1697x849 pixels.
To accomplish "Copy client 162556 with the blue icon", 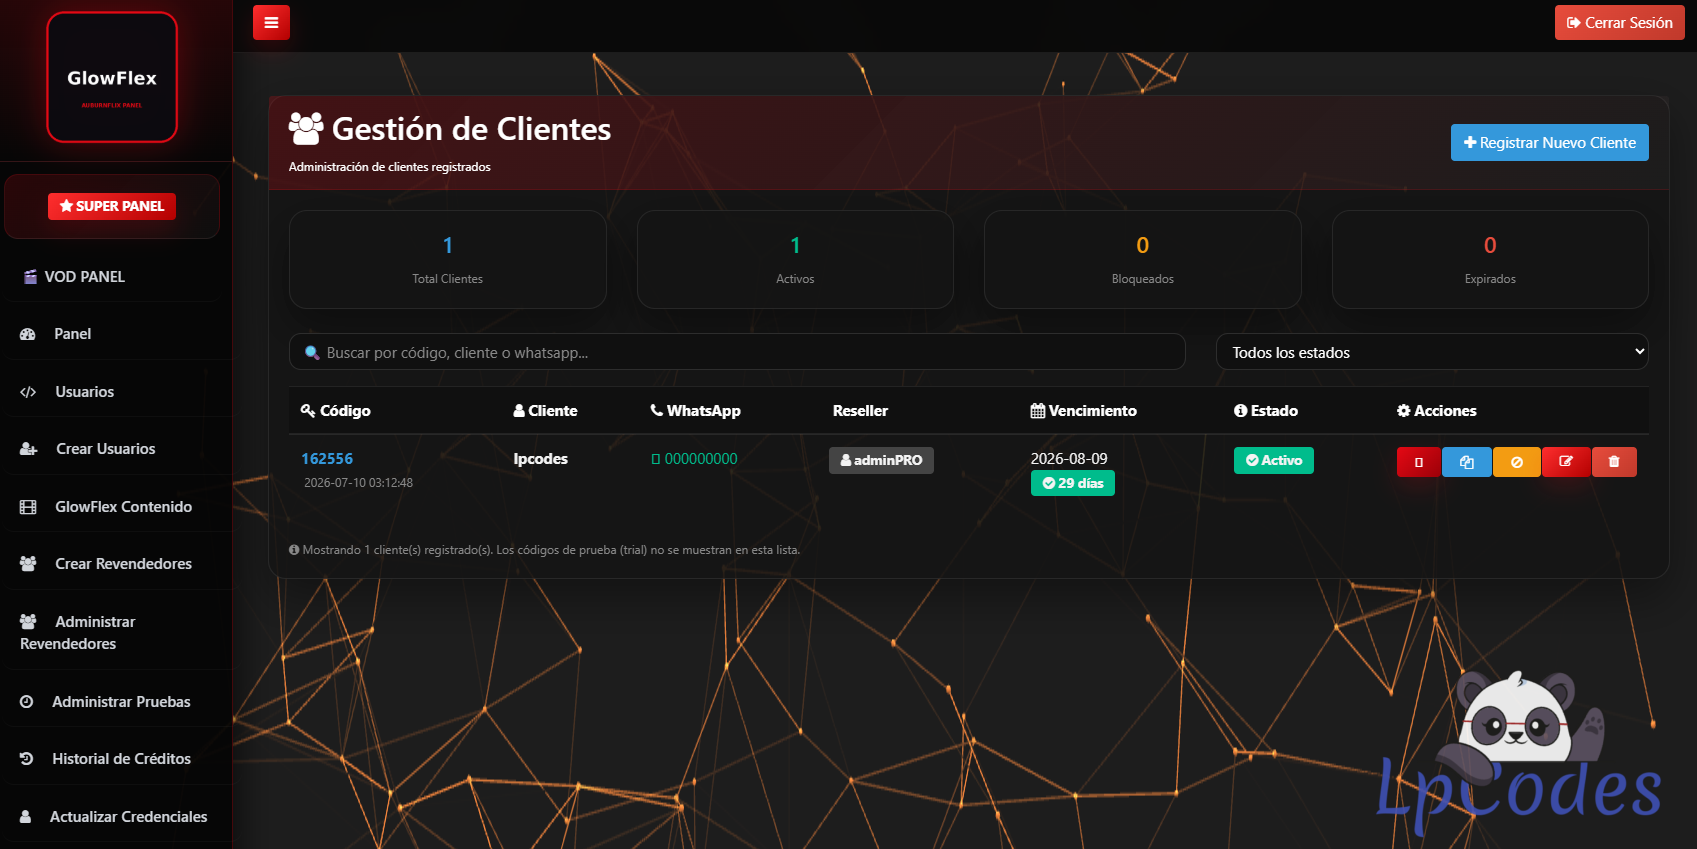I will coord(1467,462).
